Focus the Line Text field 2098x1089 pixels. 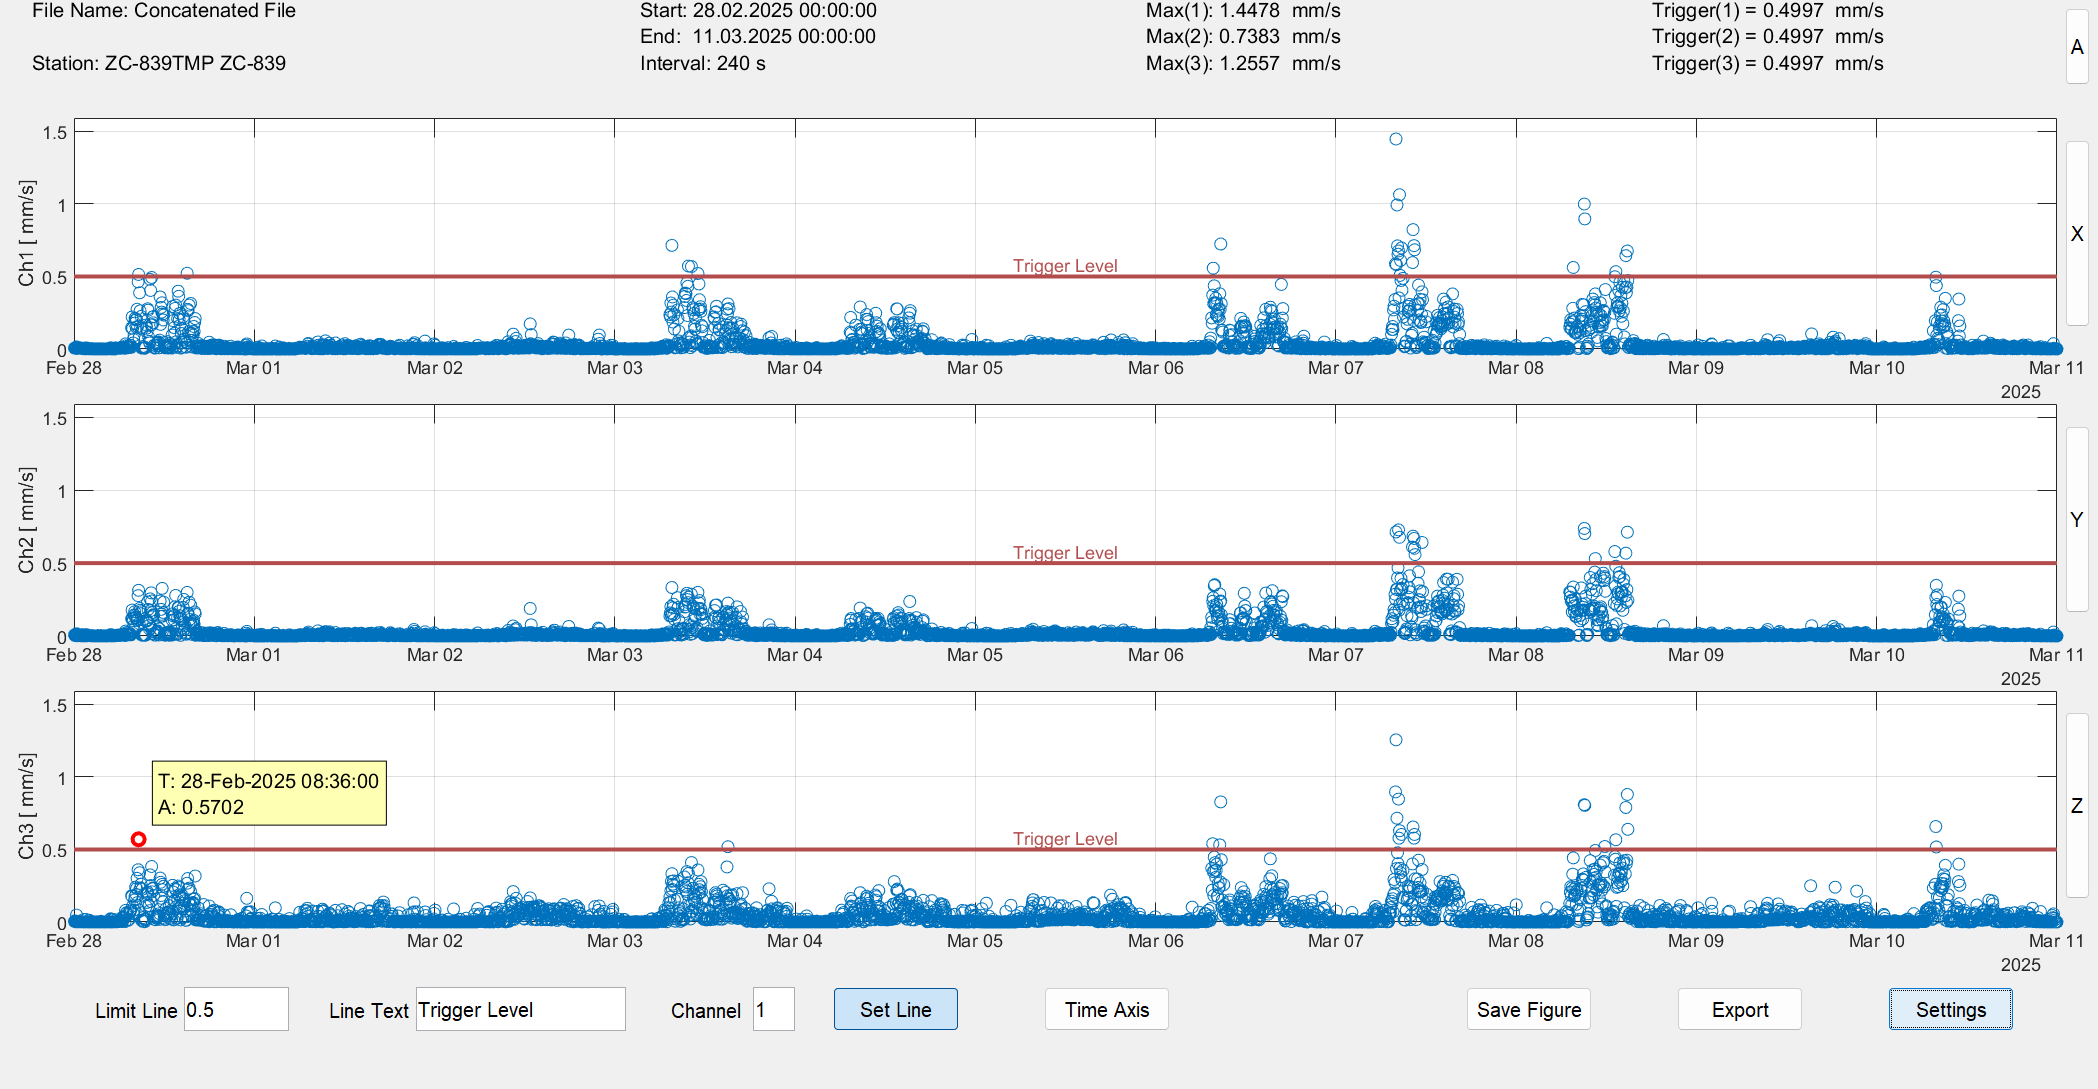pos(520,1009)
